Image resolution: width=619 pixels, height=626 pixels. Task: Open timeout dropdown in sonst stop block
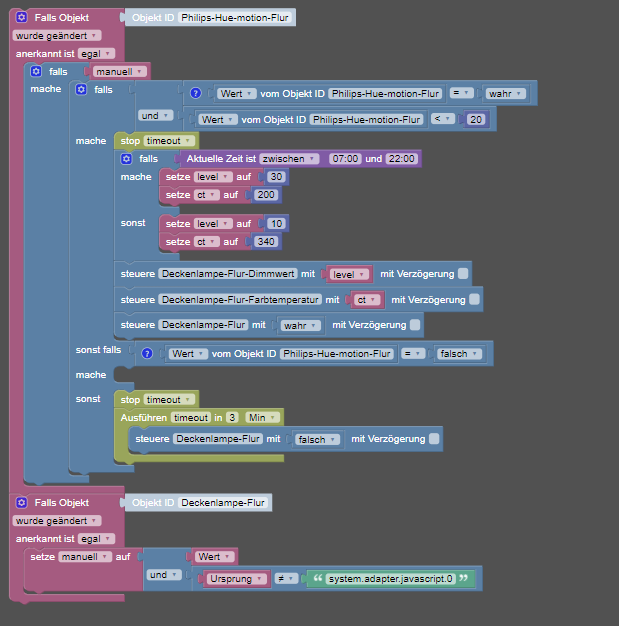[169, 400]
